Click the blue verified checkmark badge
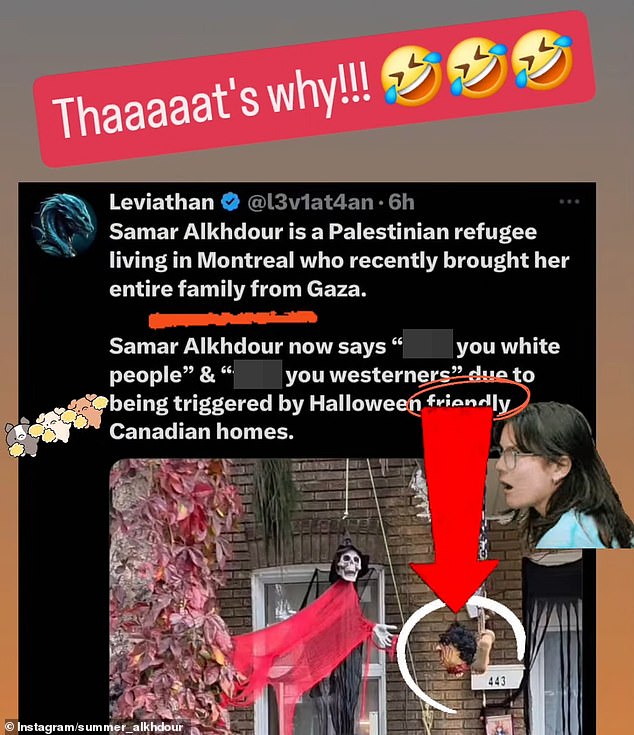This screenshot has width=634, height=735. [x=230, y=202]
